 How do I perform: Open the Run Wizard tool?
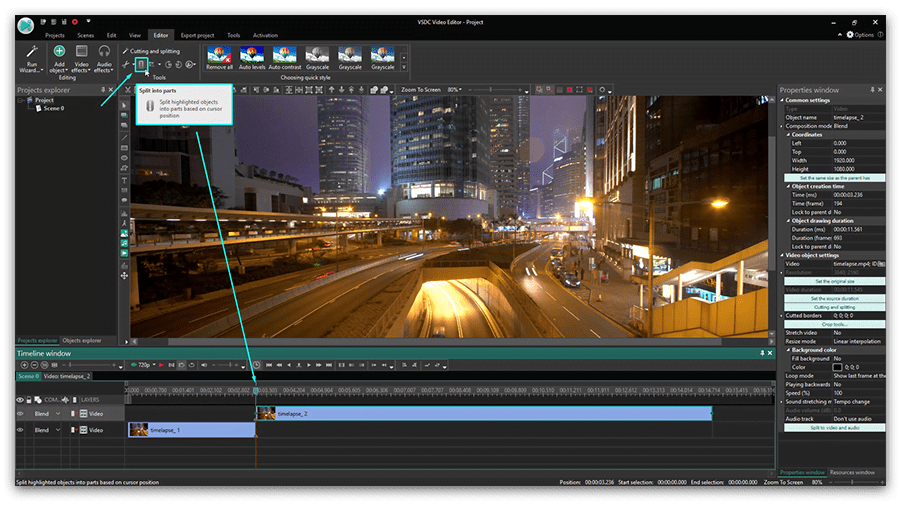pos(32,59)
